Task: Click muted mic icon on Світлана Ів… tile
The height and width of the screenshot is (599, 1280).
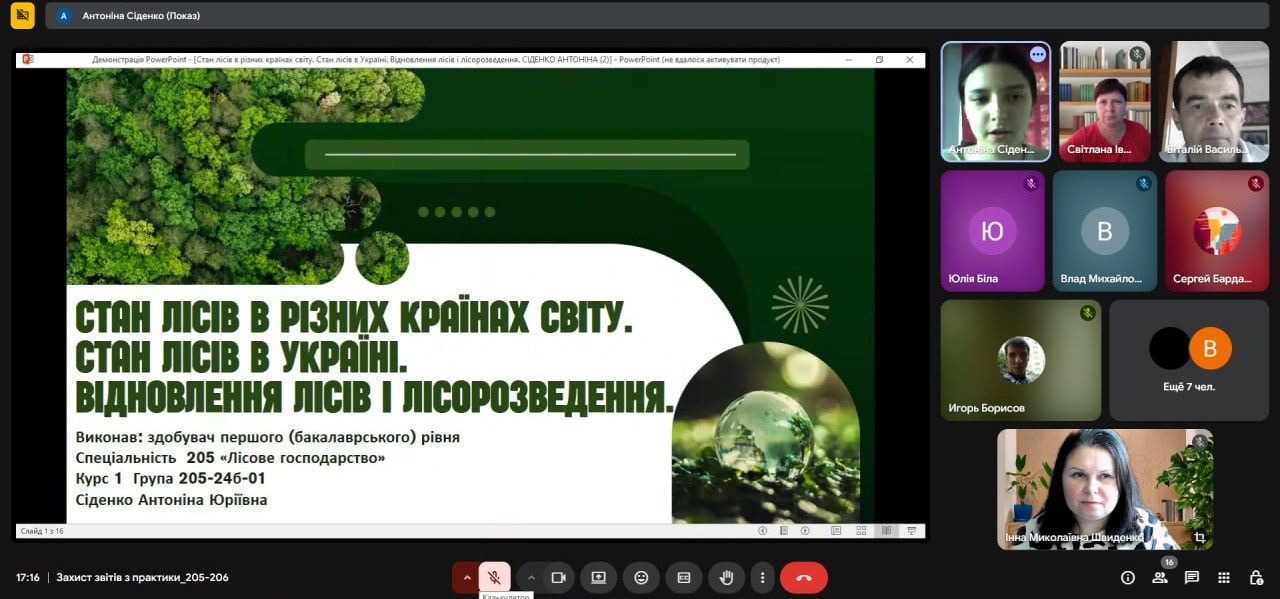Action: pyautogui.click(x=1137, y=54)
